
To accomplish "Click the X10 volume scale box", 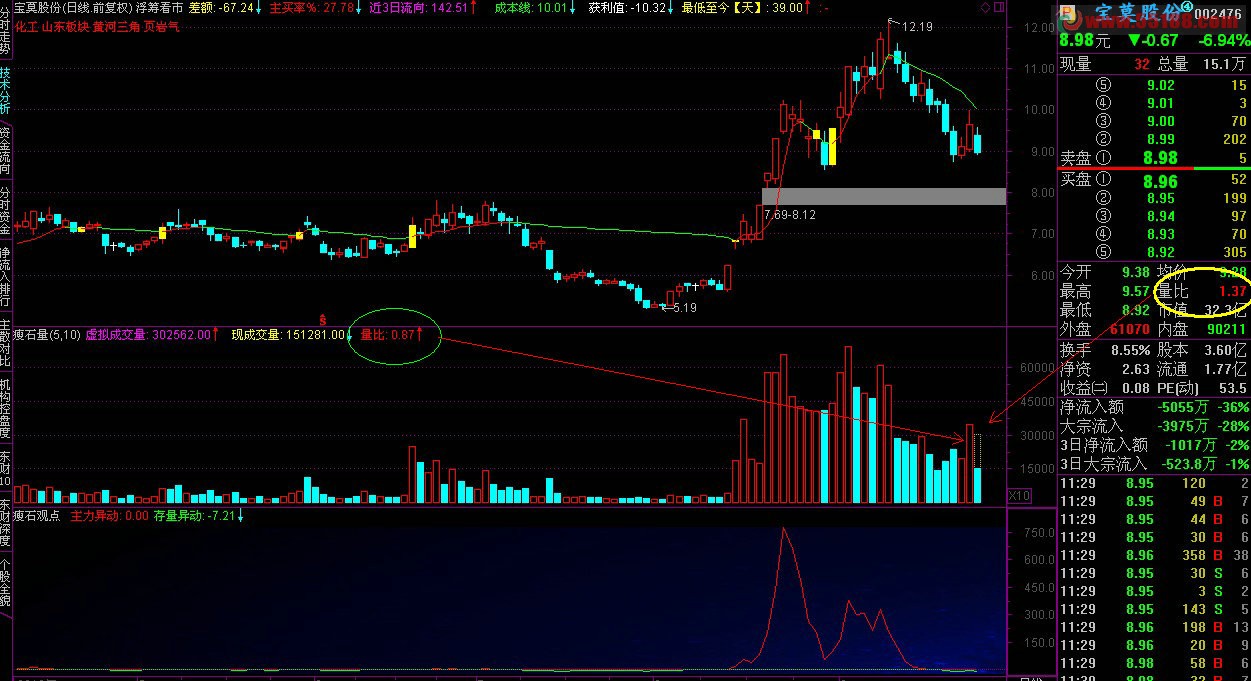I will 1019,495.
